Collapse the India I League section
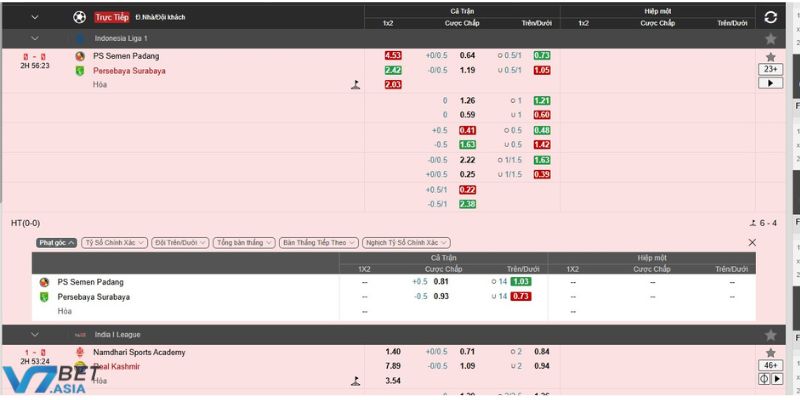 pyautogui.click(x=35, y=335)
